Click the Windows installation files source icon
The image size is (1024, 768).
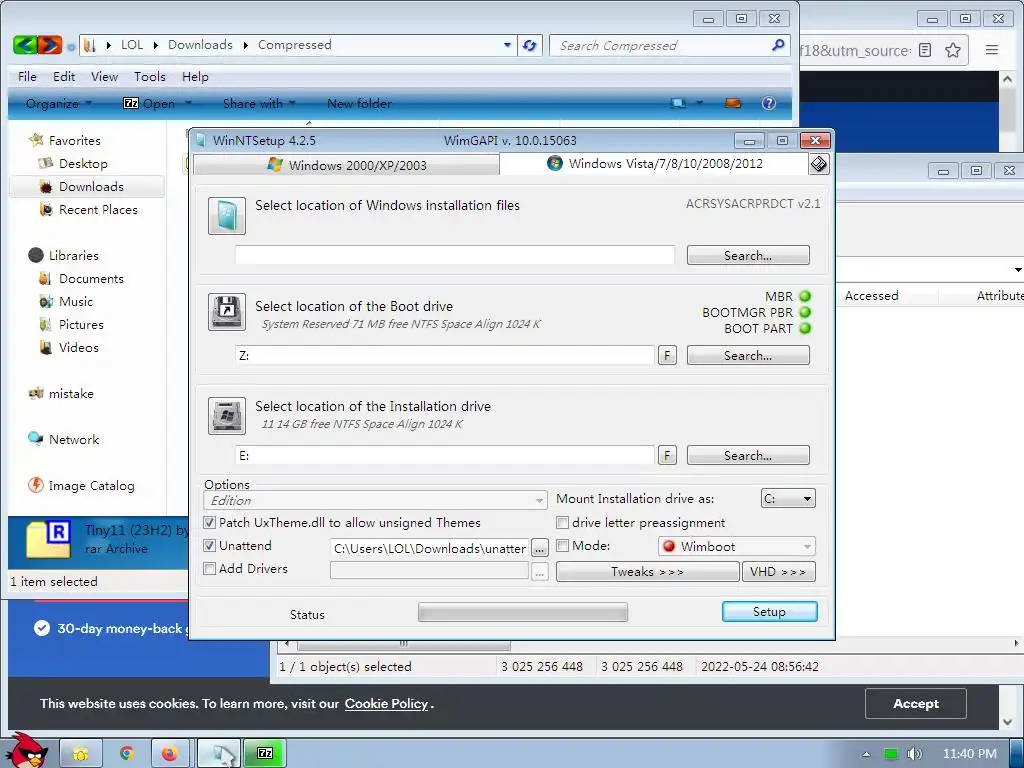pyautogui.click(x=227, y=216)
